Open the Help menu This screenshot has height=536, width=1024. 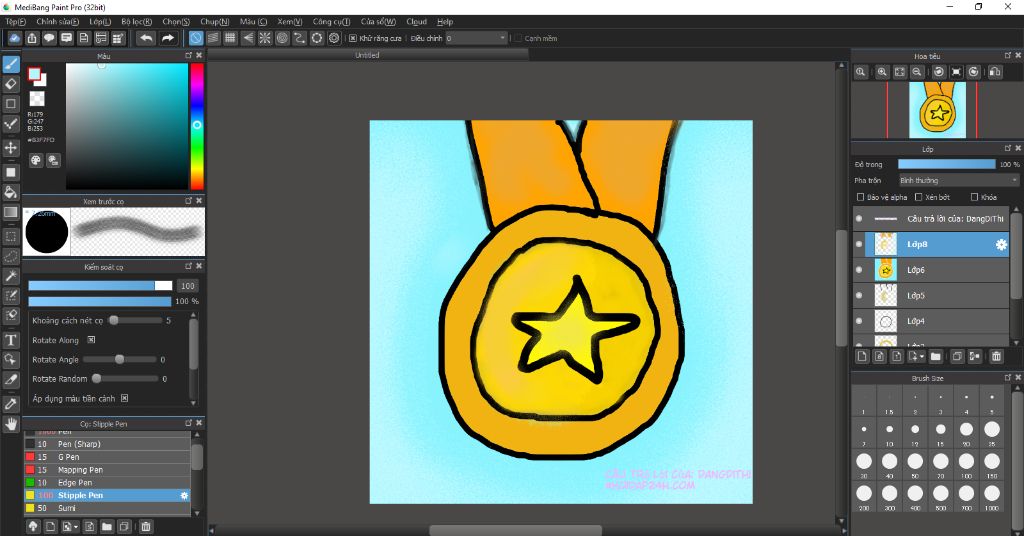tap(445, 22)
